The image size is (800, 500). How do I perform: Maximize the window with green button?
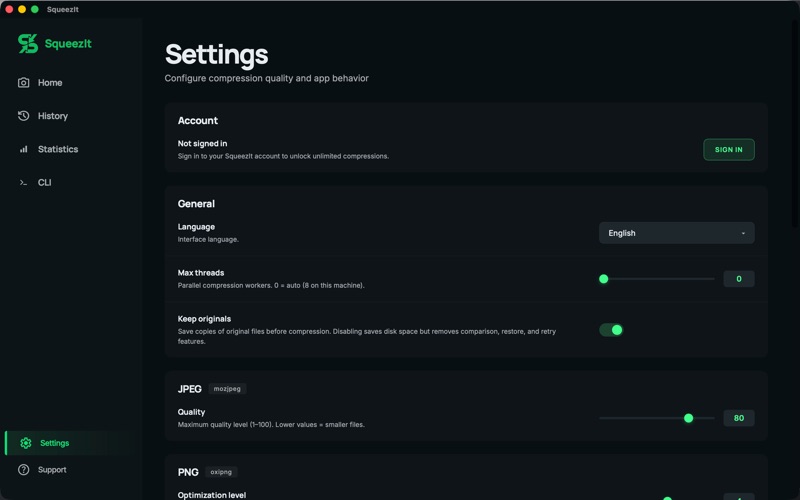tap(35, 9)
